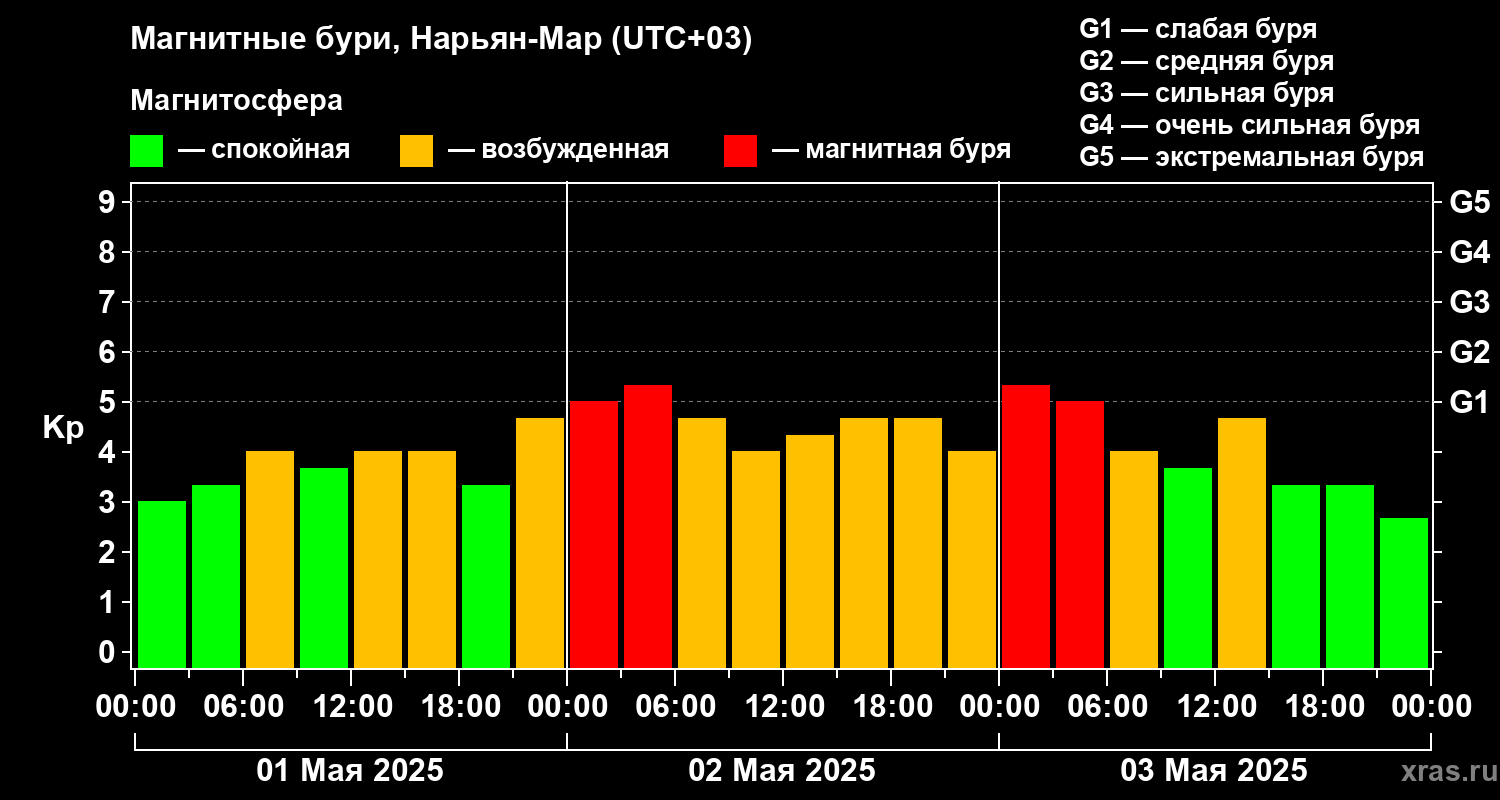Select the 03 May 03:00–06:00 red bar
Viewport: 1500px width, 800px height.
[x=1080, y=534]
